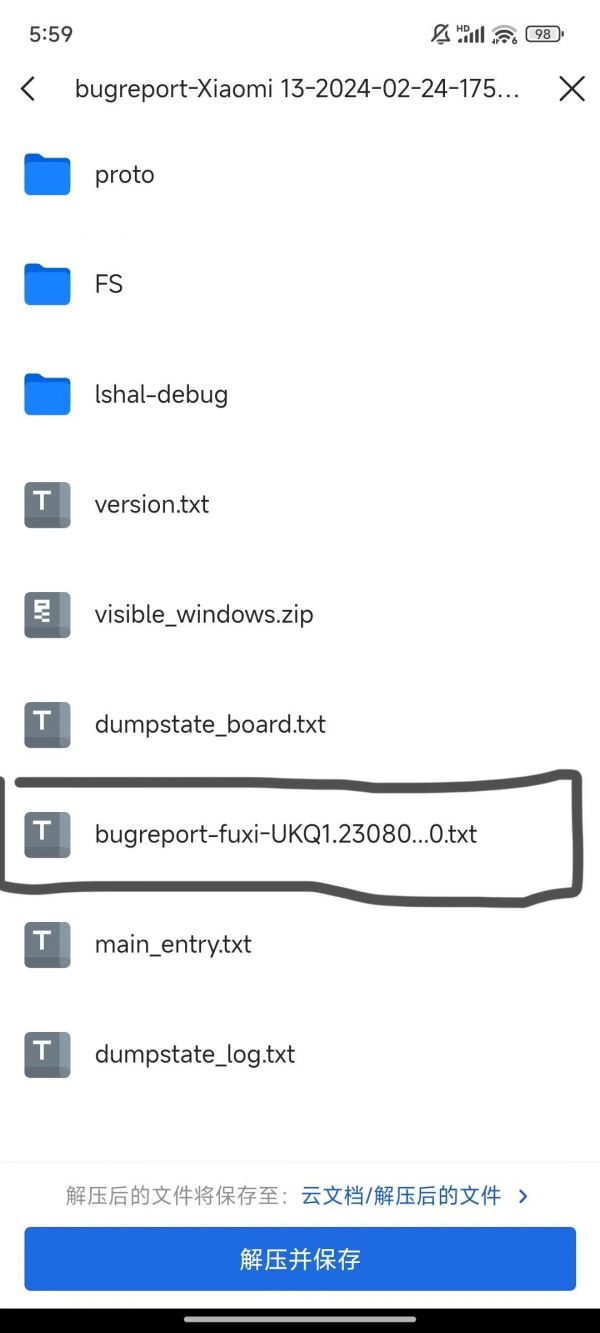
Task: Select the visible_windows.zip file name
Action: click(x=204, y=614)
